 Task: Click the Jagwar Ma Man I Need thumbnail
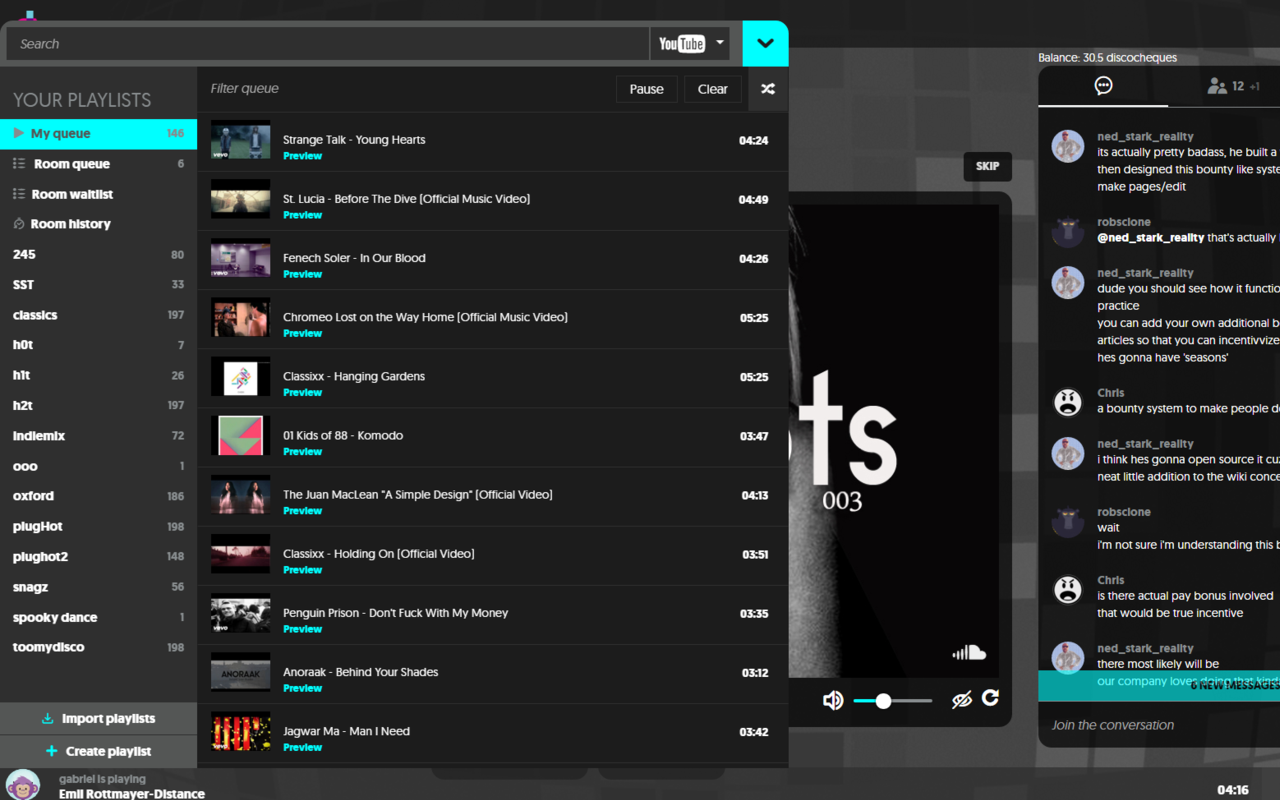pos(241,731)
